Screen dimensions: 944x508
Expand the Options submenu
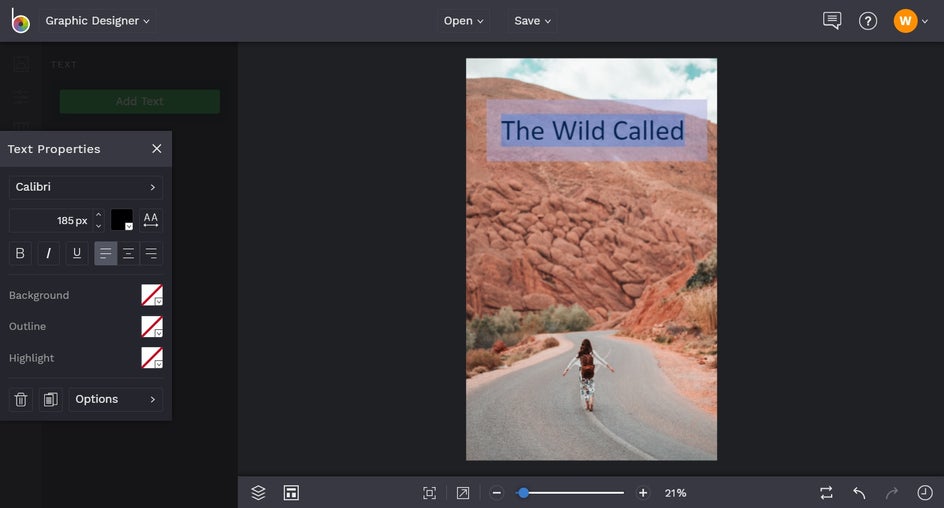(116, 399)
